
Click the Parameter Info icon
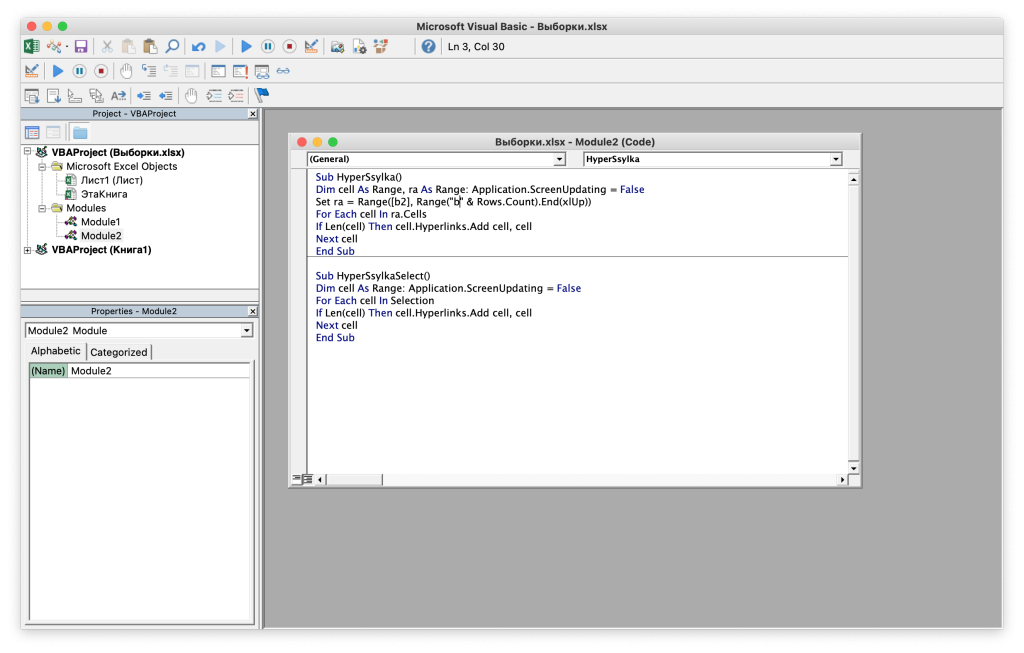click(97, 95)
